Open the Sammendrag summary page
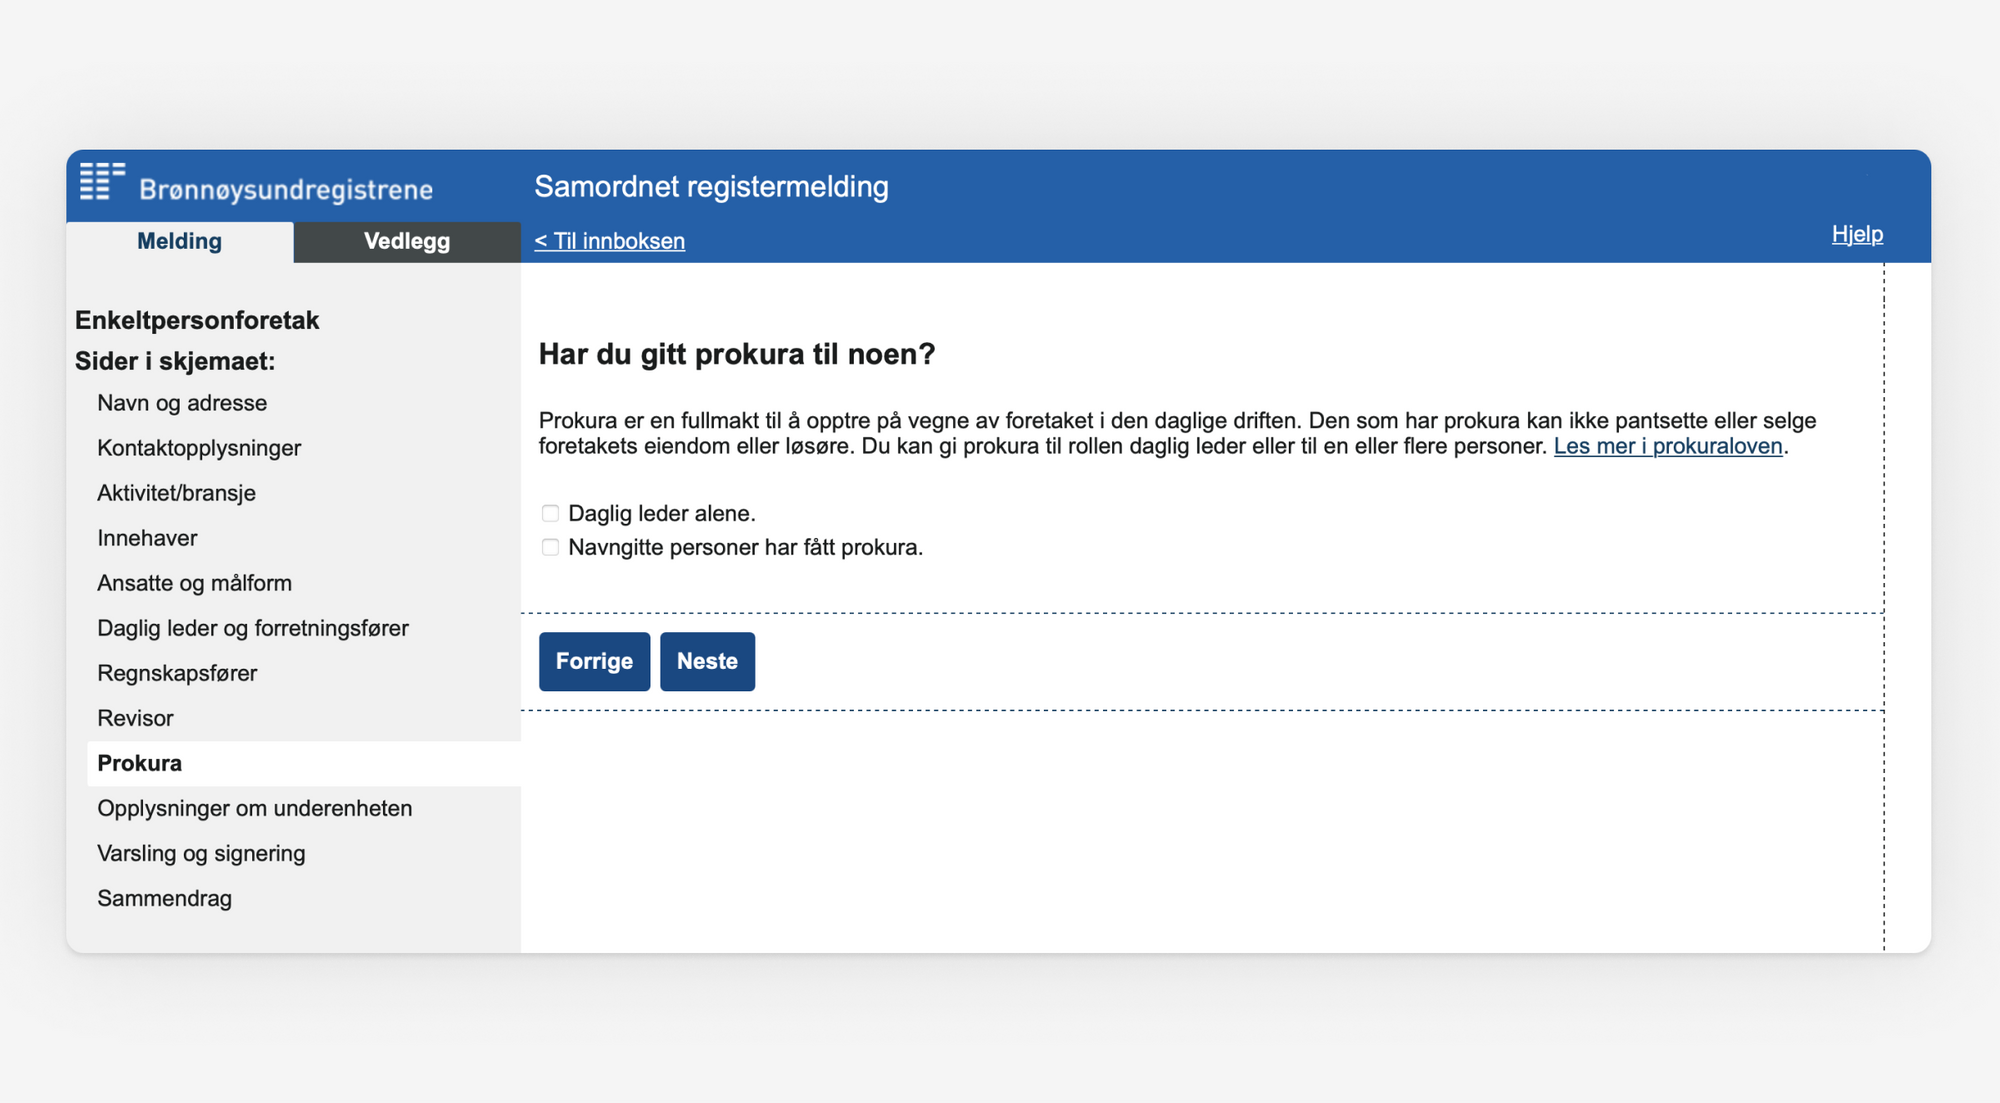2000x1103 pixels. (x=165, y=898)
